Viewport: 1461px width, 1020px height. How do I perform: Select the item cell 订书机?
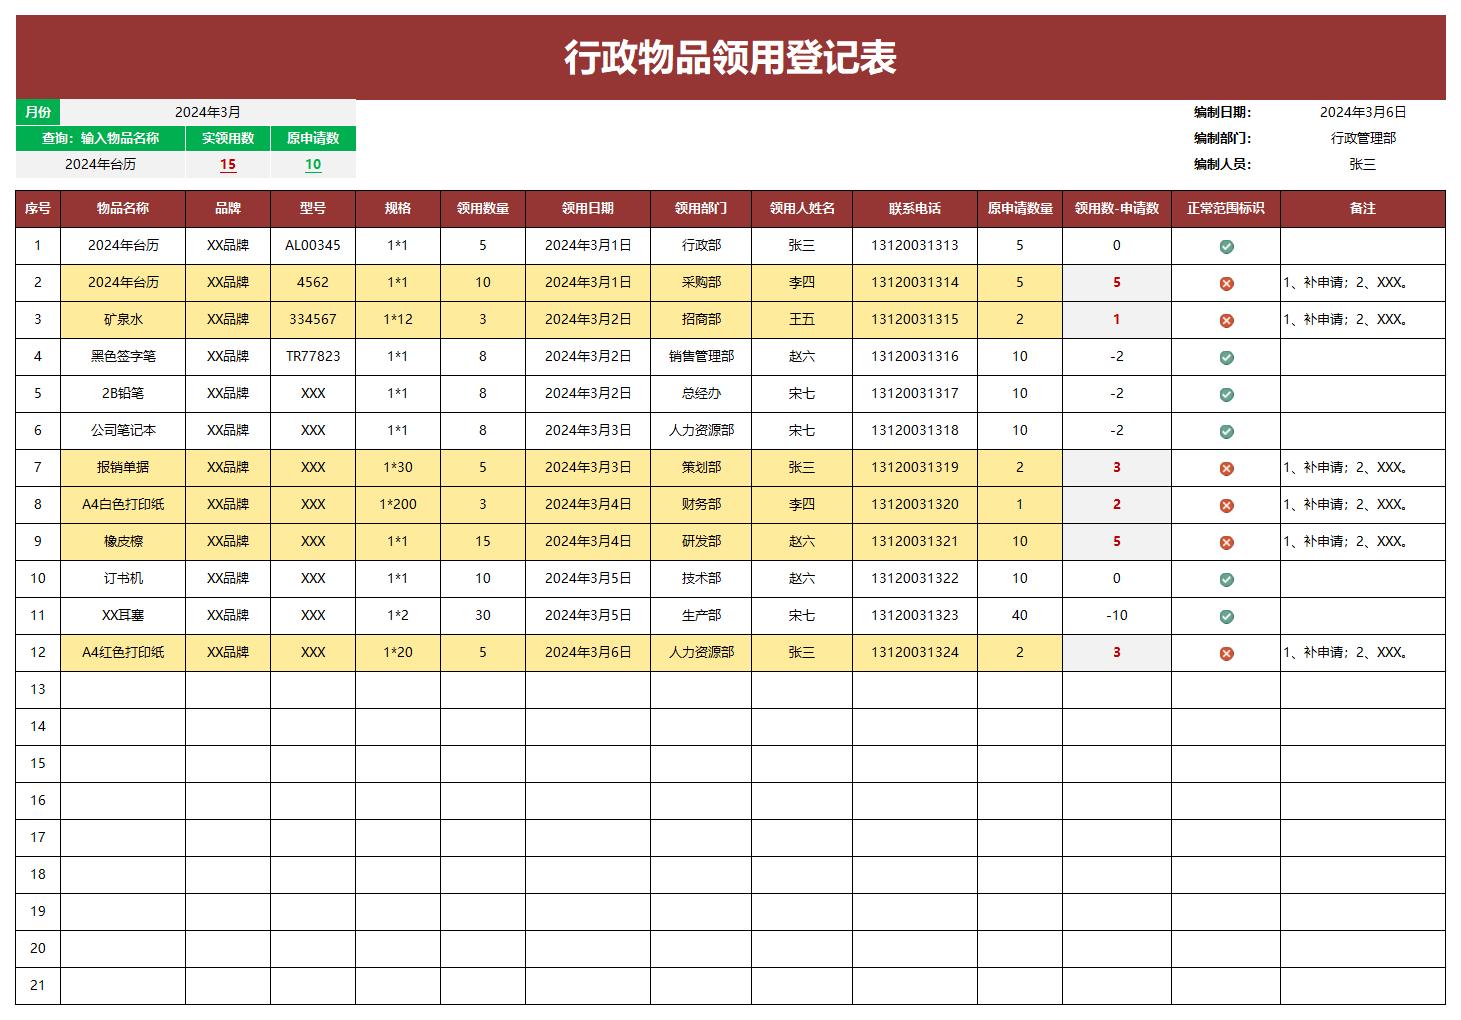(x=123, y=578)
